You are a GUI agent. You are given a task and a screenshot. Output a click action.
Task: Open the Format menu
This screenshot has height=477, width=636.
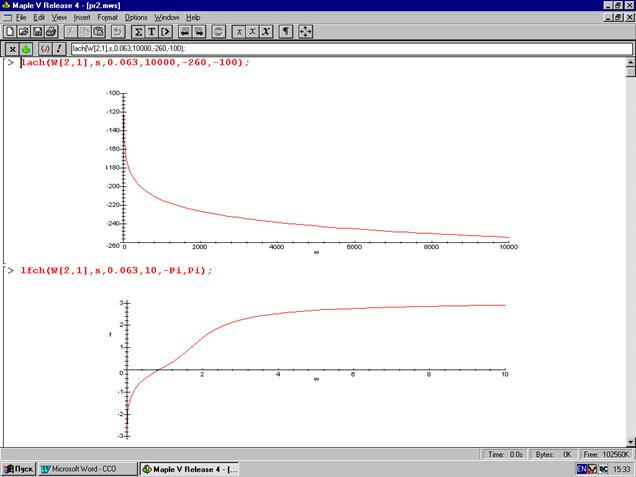pyautogui.click(x=107, y=17)
